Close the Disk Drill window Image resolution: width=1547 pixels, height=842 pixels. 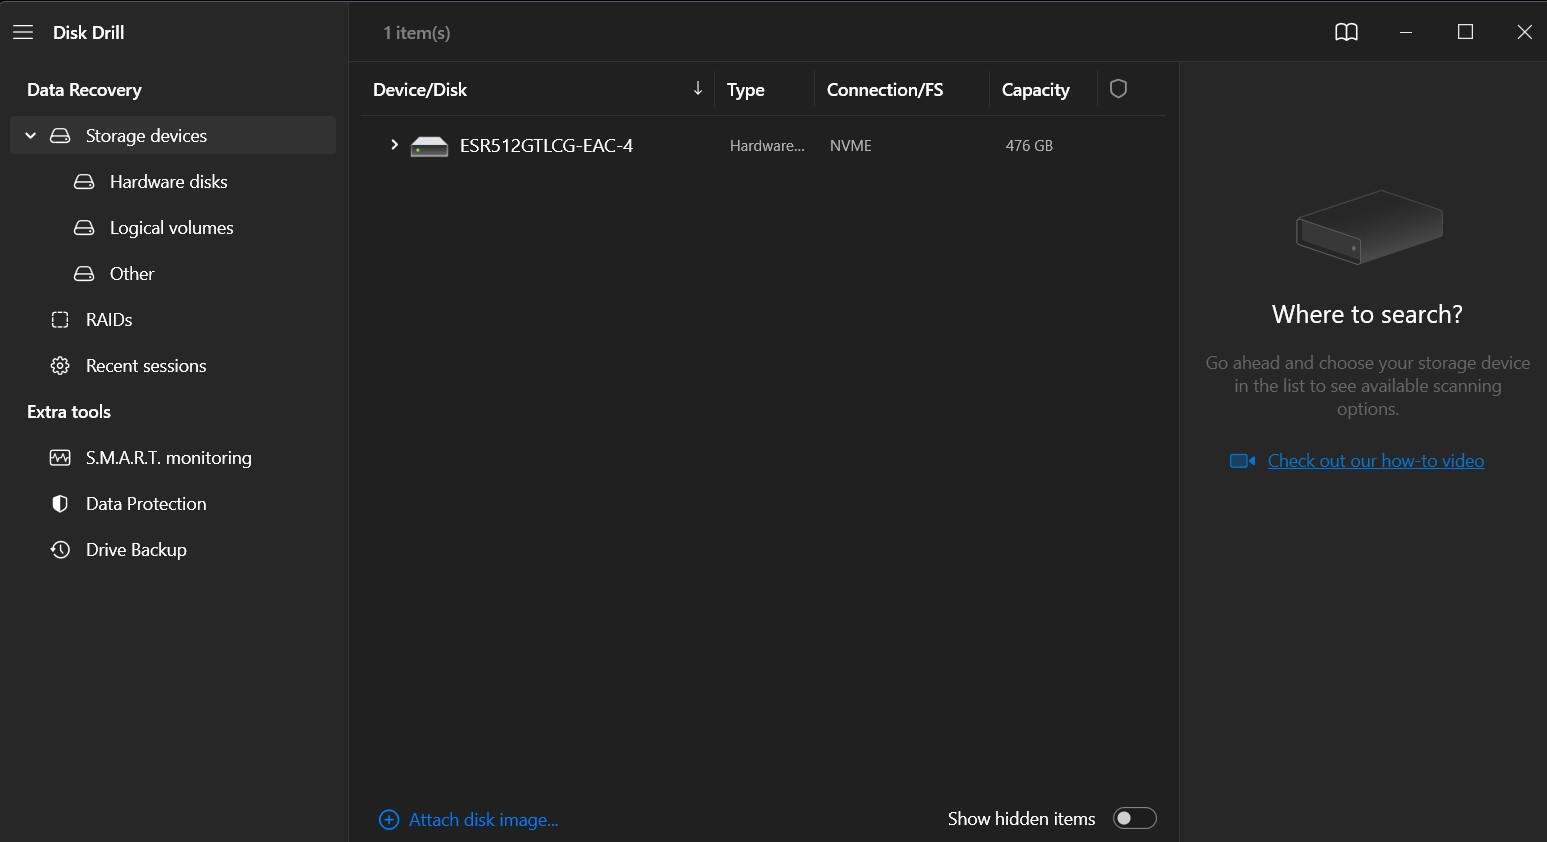(1524, 32)
